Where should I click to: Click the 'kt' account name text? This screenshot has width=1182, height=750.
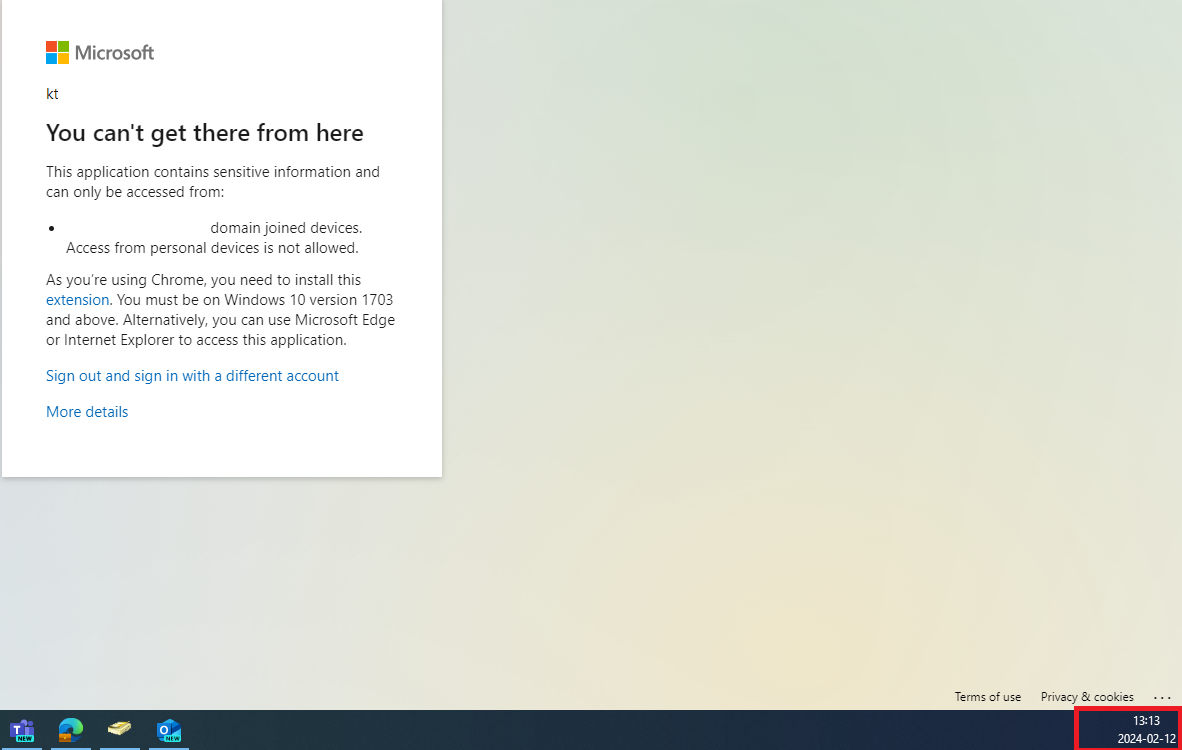pyautogui.click(x=52, y=93)
